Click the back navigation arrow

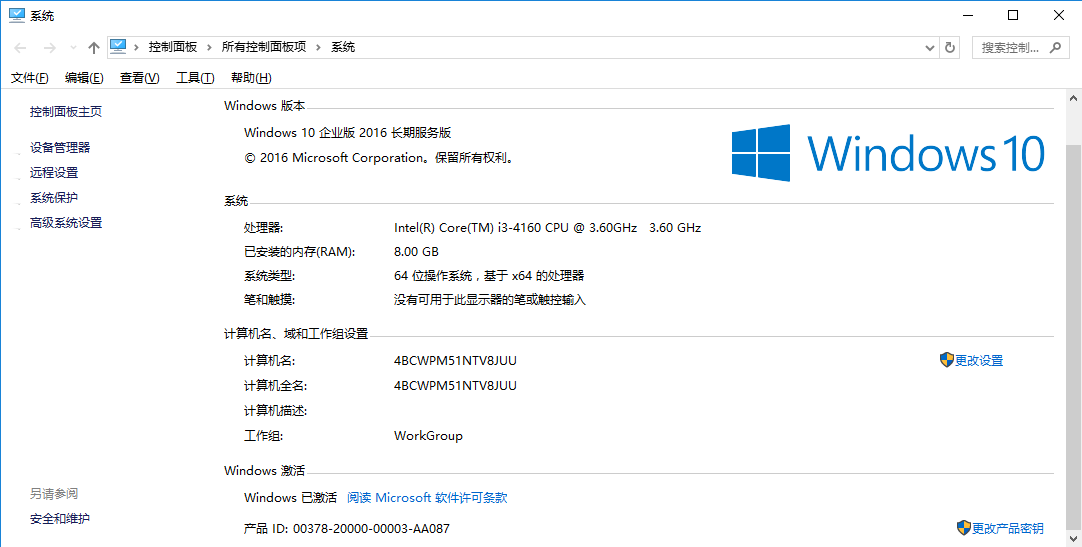click(x=20, y=47)
